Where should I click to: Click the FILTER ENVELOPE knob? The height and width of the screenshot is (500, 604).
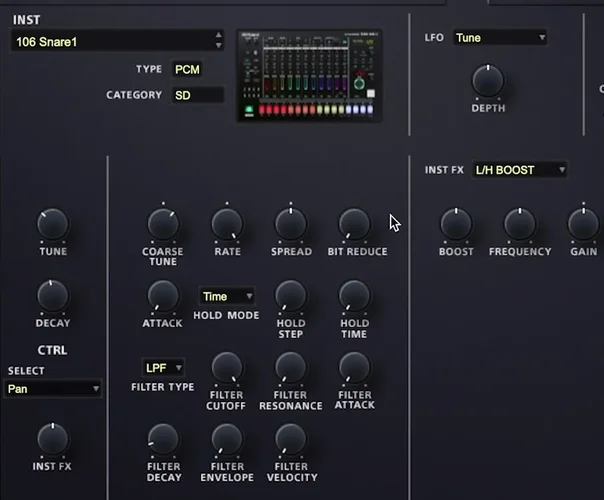pos(227,439)
